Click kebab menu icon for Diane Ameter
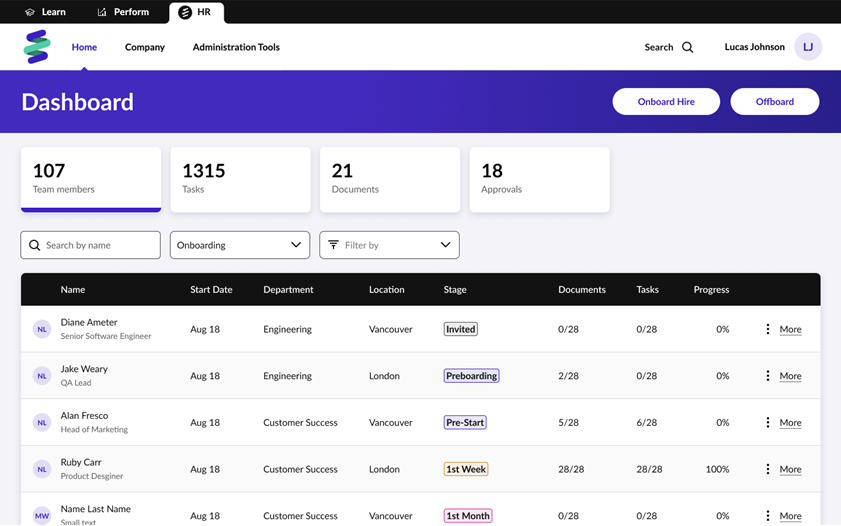The height and width of the screenshot is (526, 841). 767,329
